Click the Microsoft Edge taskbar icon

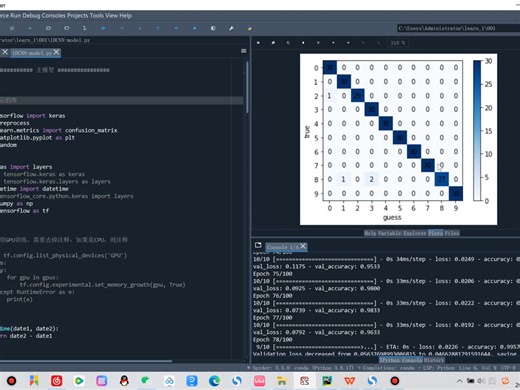point(214,381)
